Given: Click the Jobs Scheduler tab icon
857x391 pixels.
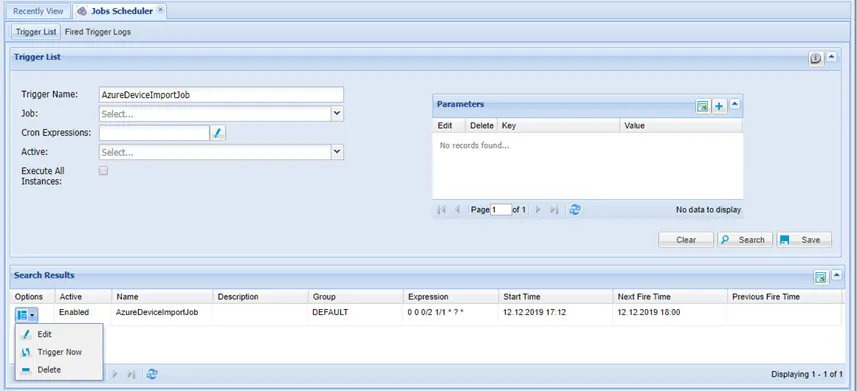Looking at the screenshot, I should 82,11.
